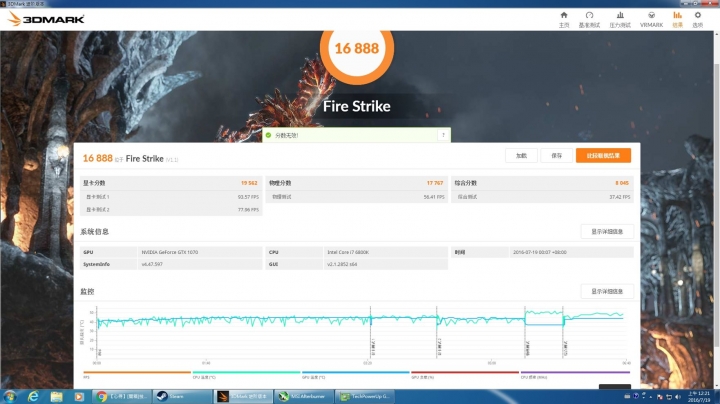This screenshot has height=404, width=720.
Task: Click the Fire Strike title banner
Action: (x=357, y=106)
